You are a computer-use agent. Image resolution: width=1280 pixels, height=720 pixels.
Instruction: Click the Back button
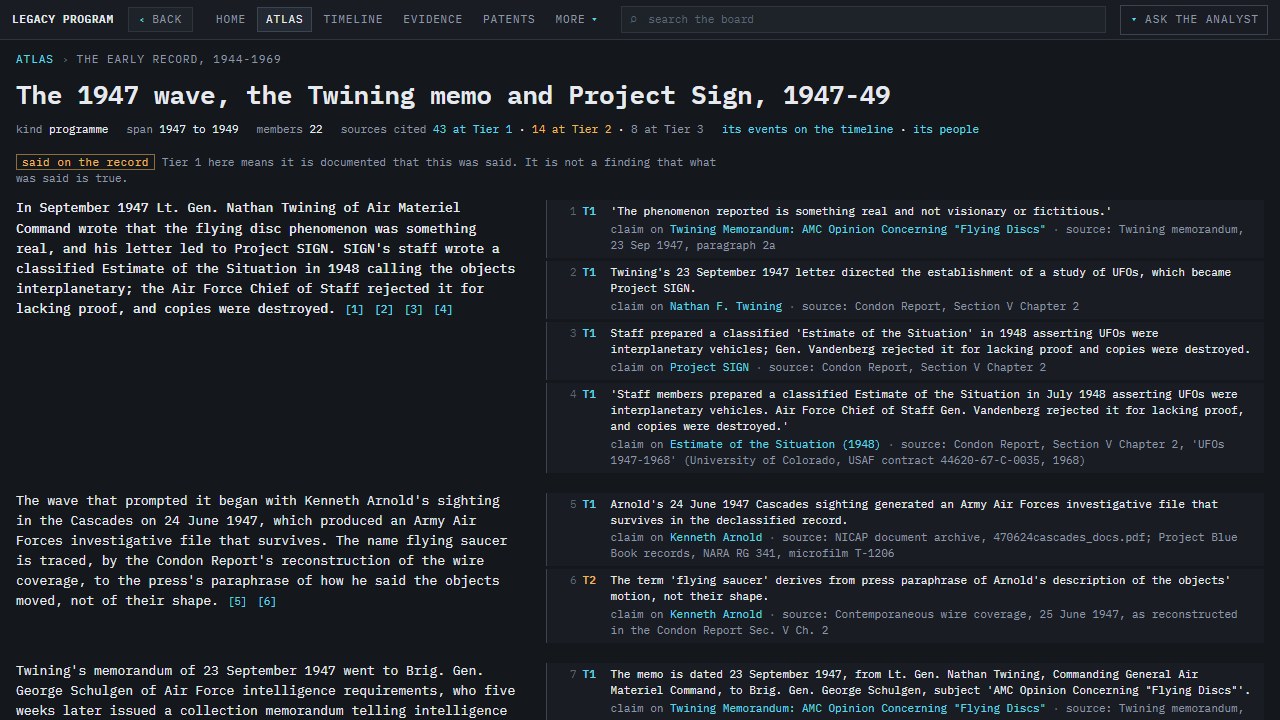coord(160,19)
